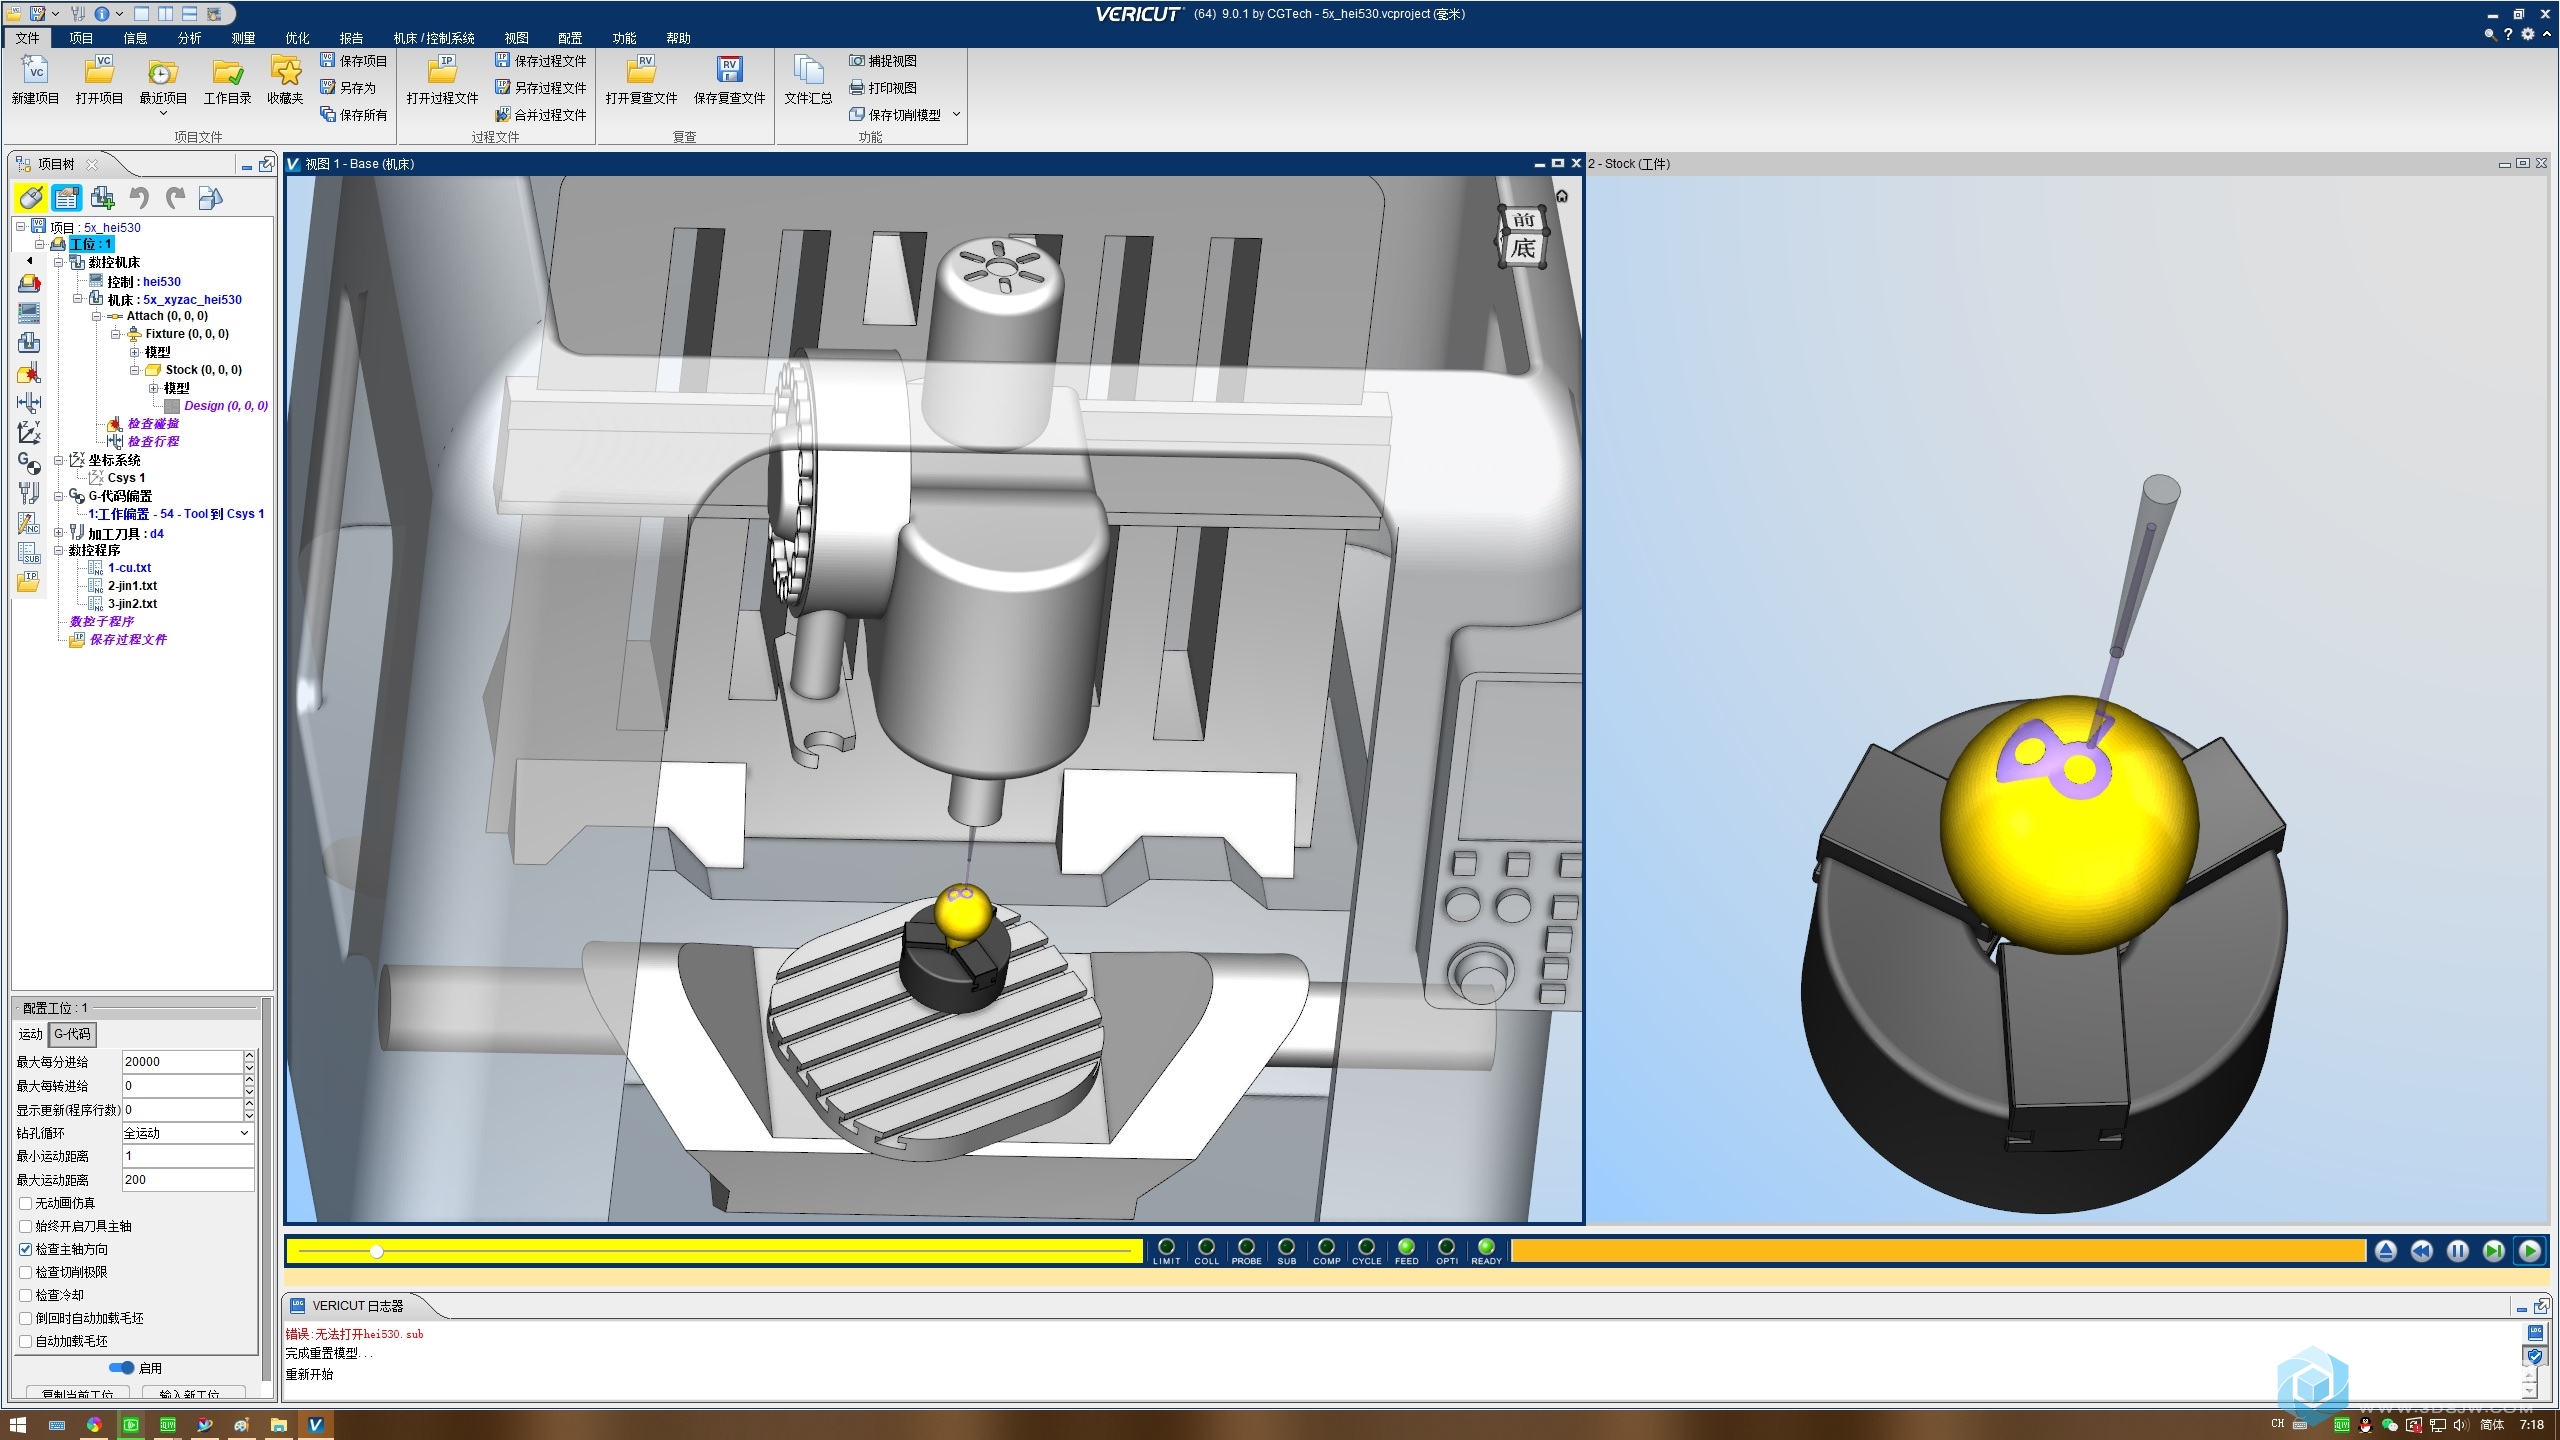The width and height of the screenshot is (2560, 1440).
Task: Expand the 最近项目 dropdown arrow
Action: [x=163, y=113]
